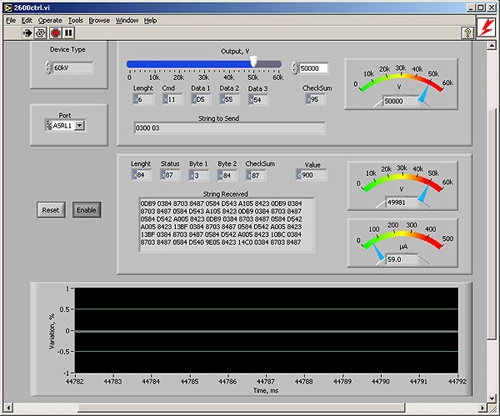The width and height of the screenshot is (500, 416).
Task: Open the Tools menu
Action: coord(76,21)
